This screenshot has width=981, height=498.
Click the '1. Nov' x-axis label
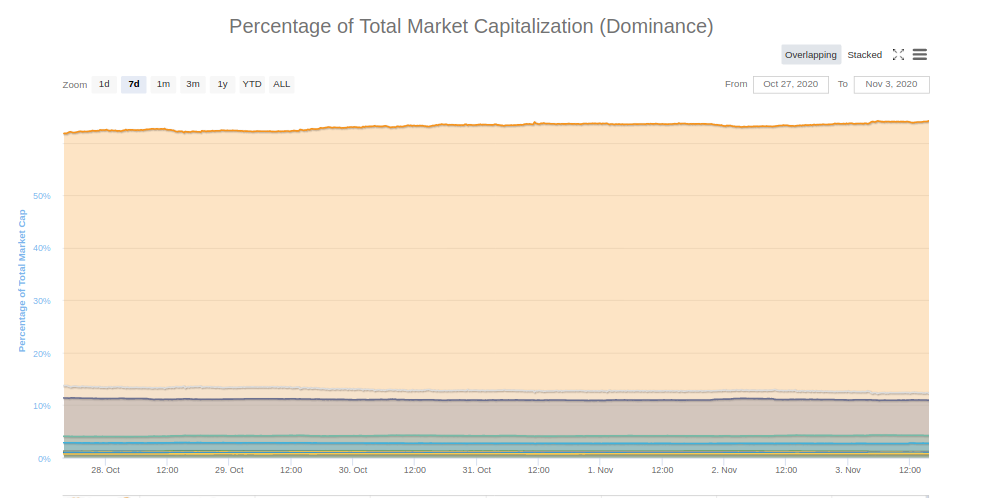(601, 470)
